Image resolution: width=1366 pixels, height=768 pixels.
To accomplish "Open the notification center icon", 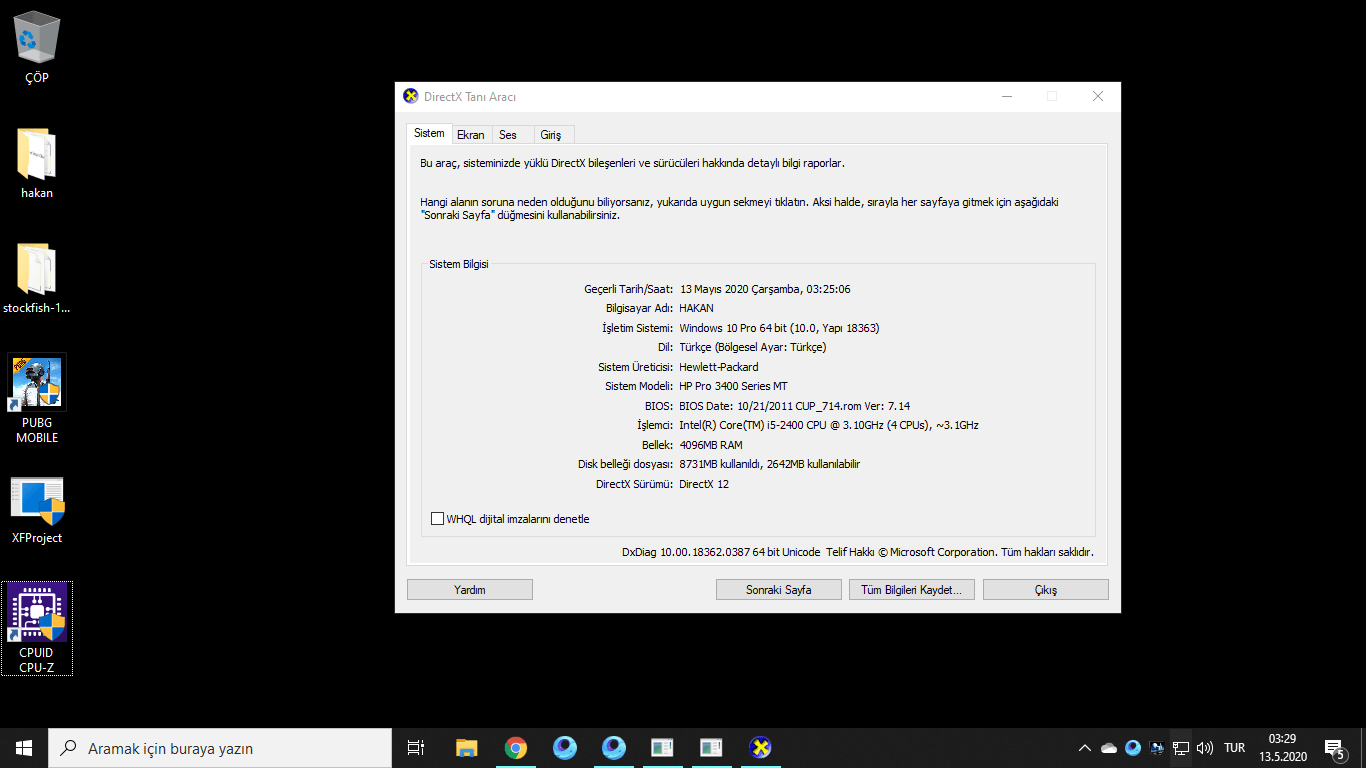I will point(1333,748).
